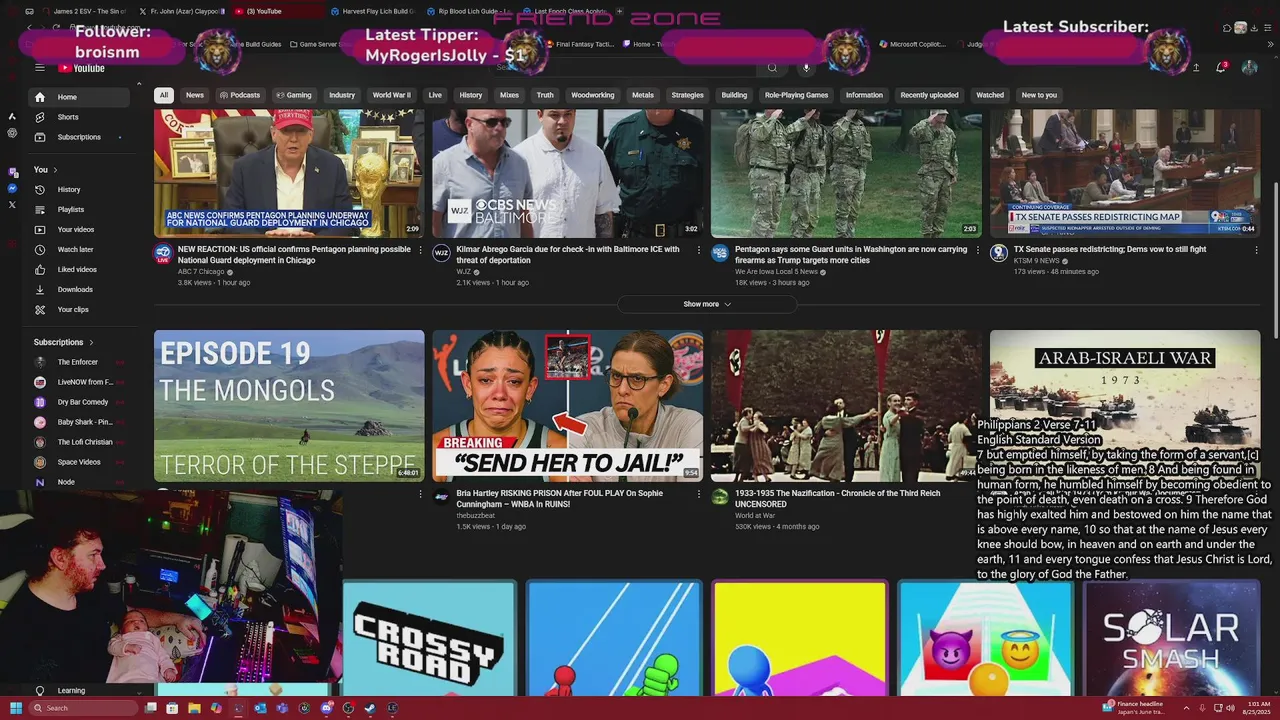This screenshot has width=1280, height=720.
Task: Select the Role-Playing Games chip
Action: tap(796, 95)
